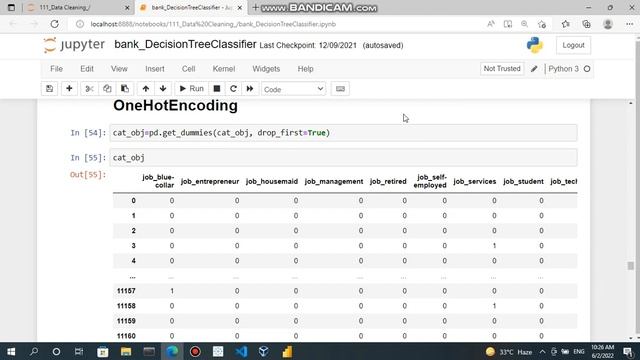
Task: Click inside the get_dummies code cell
Action: tap(343, 133)
